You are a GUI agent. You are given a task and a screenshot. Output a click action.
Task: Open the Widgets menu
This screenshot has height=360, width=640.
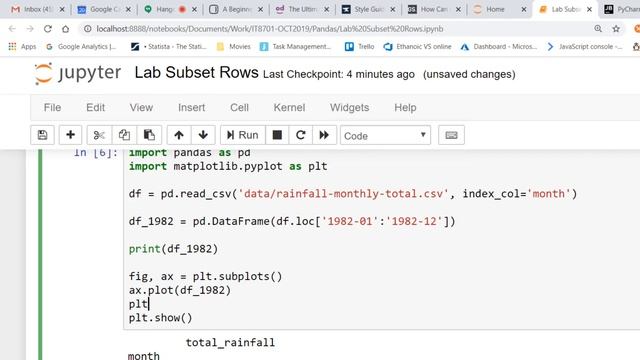349,107
